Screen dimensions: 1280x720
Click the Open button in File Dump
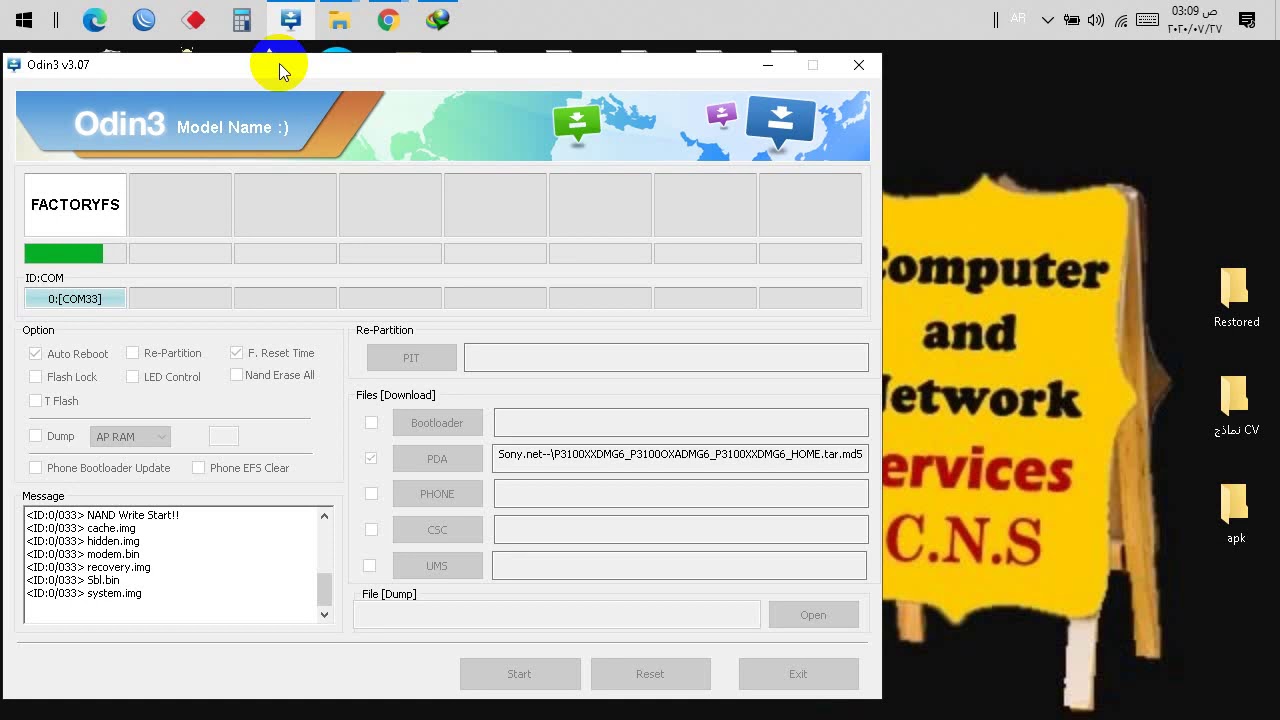813,615
